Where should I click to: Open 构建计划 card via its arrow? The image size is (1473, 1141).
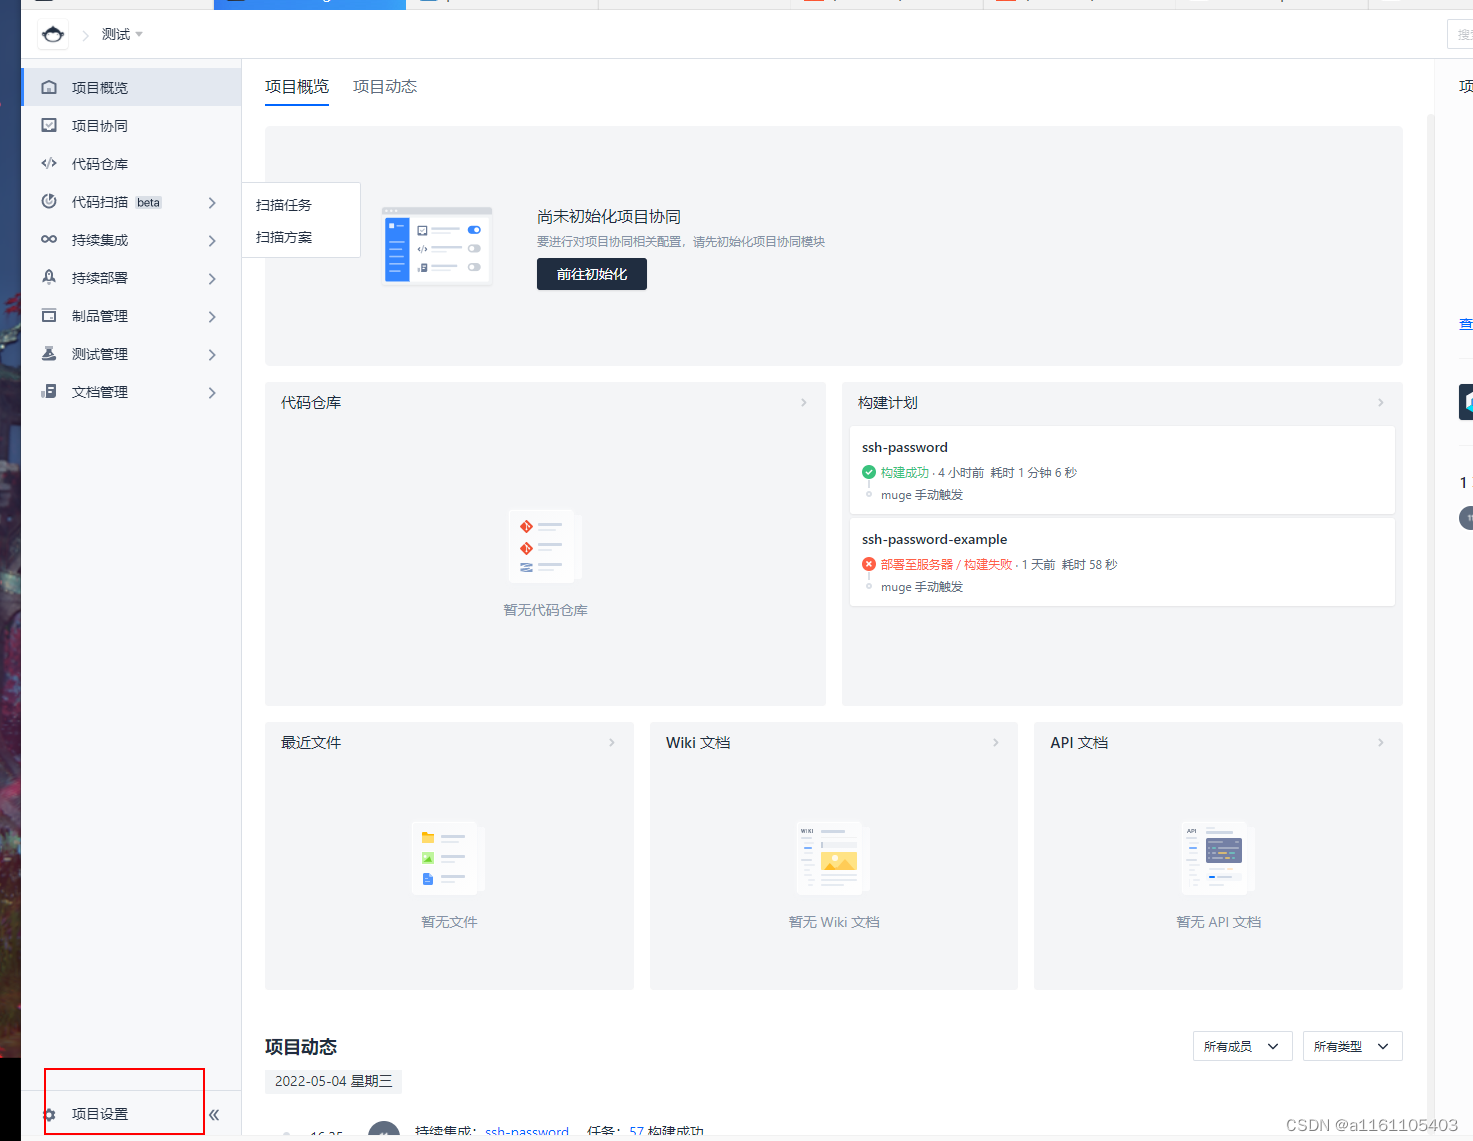coord(1381,402)
